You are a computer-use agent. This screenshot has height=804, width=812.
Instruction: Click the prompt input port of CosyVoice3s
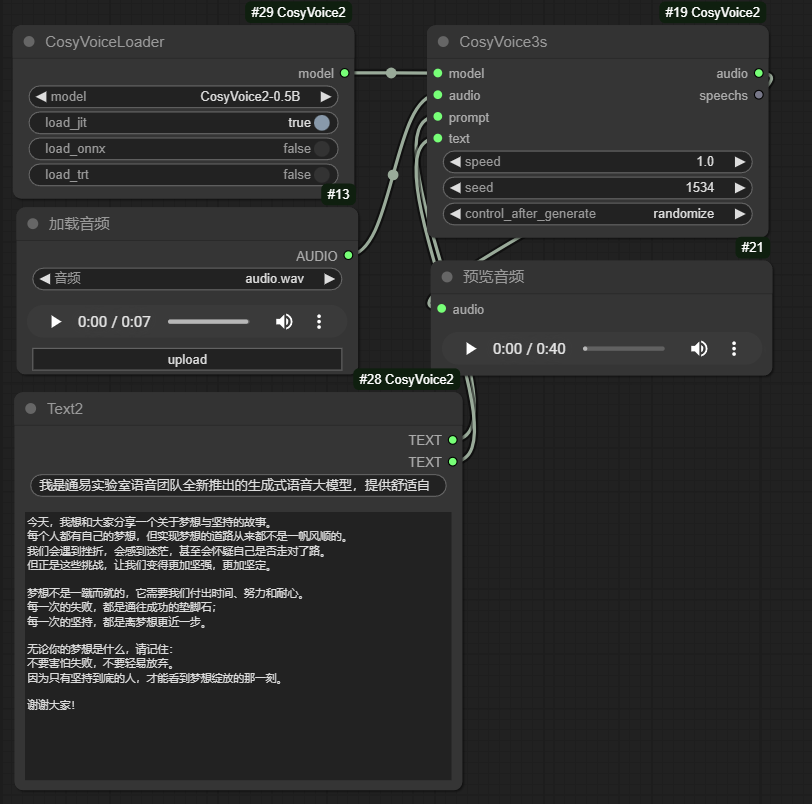pos(438,116)
